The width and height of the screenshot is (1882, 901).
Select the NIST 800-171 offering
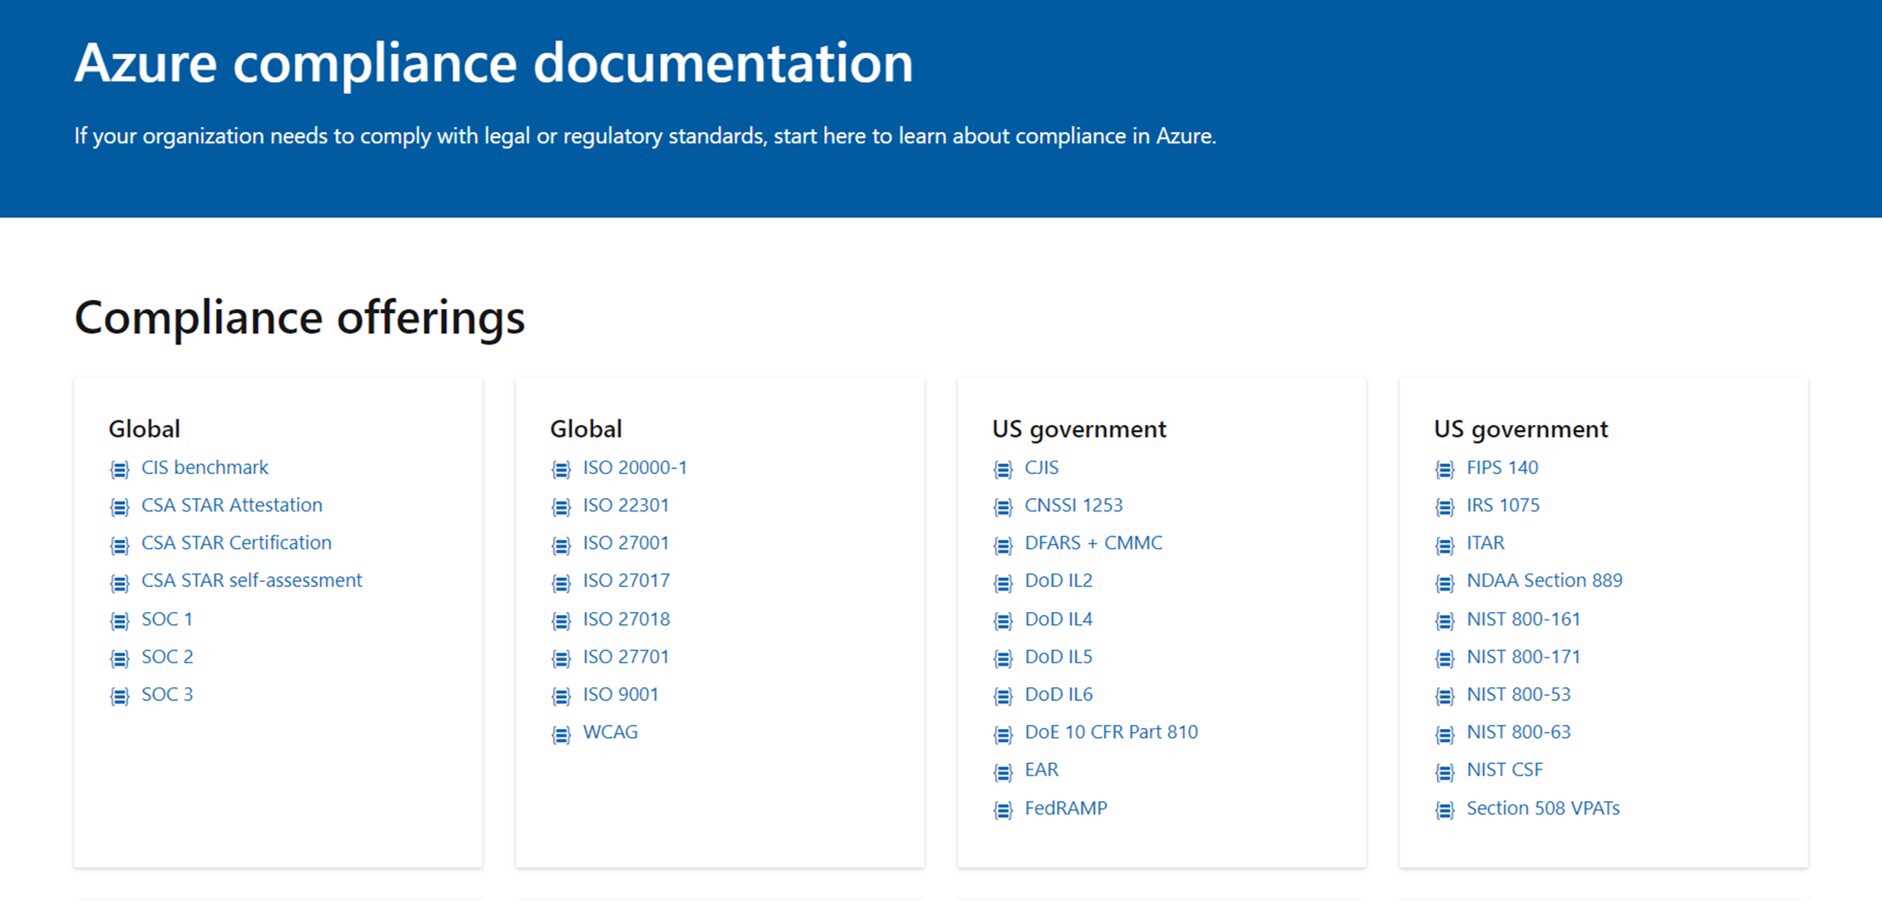click(1524, 657)
